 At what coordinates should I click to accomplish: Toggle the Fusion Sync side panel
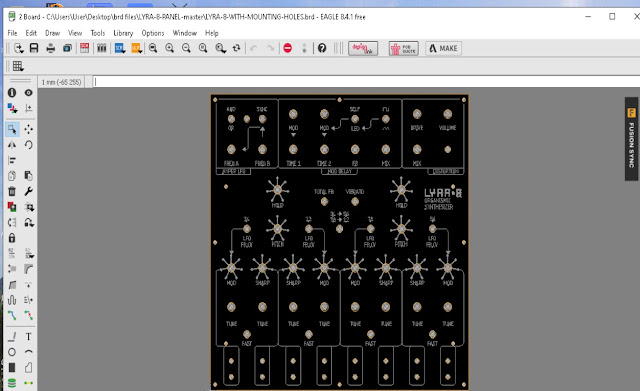(x=631, y=139)
